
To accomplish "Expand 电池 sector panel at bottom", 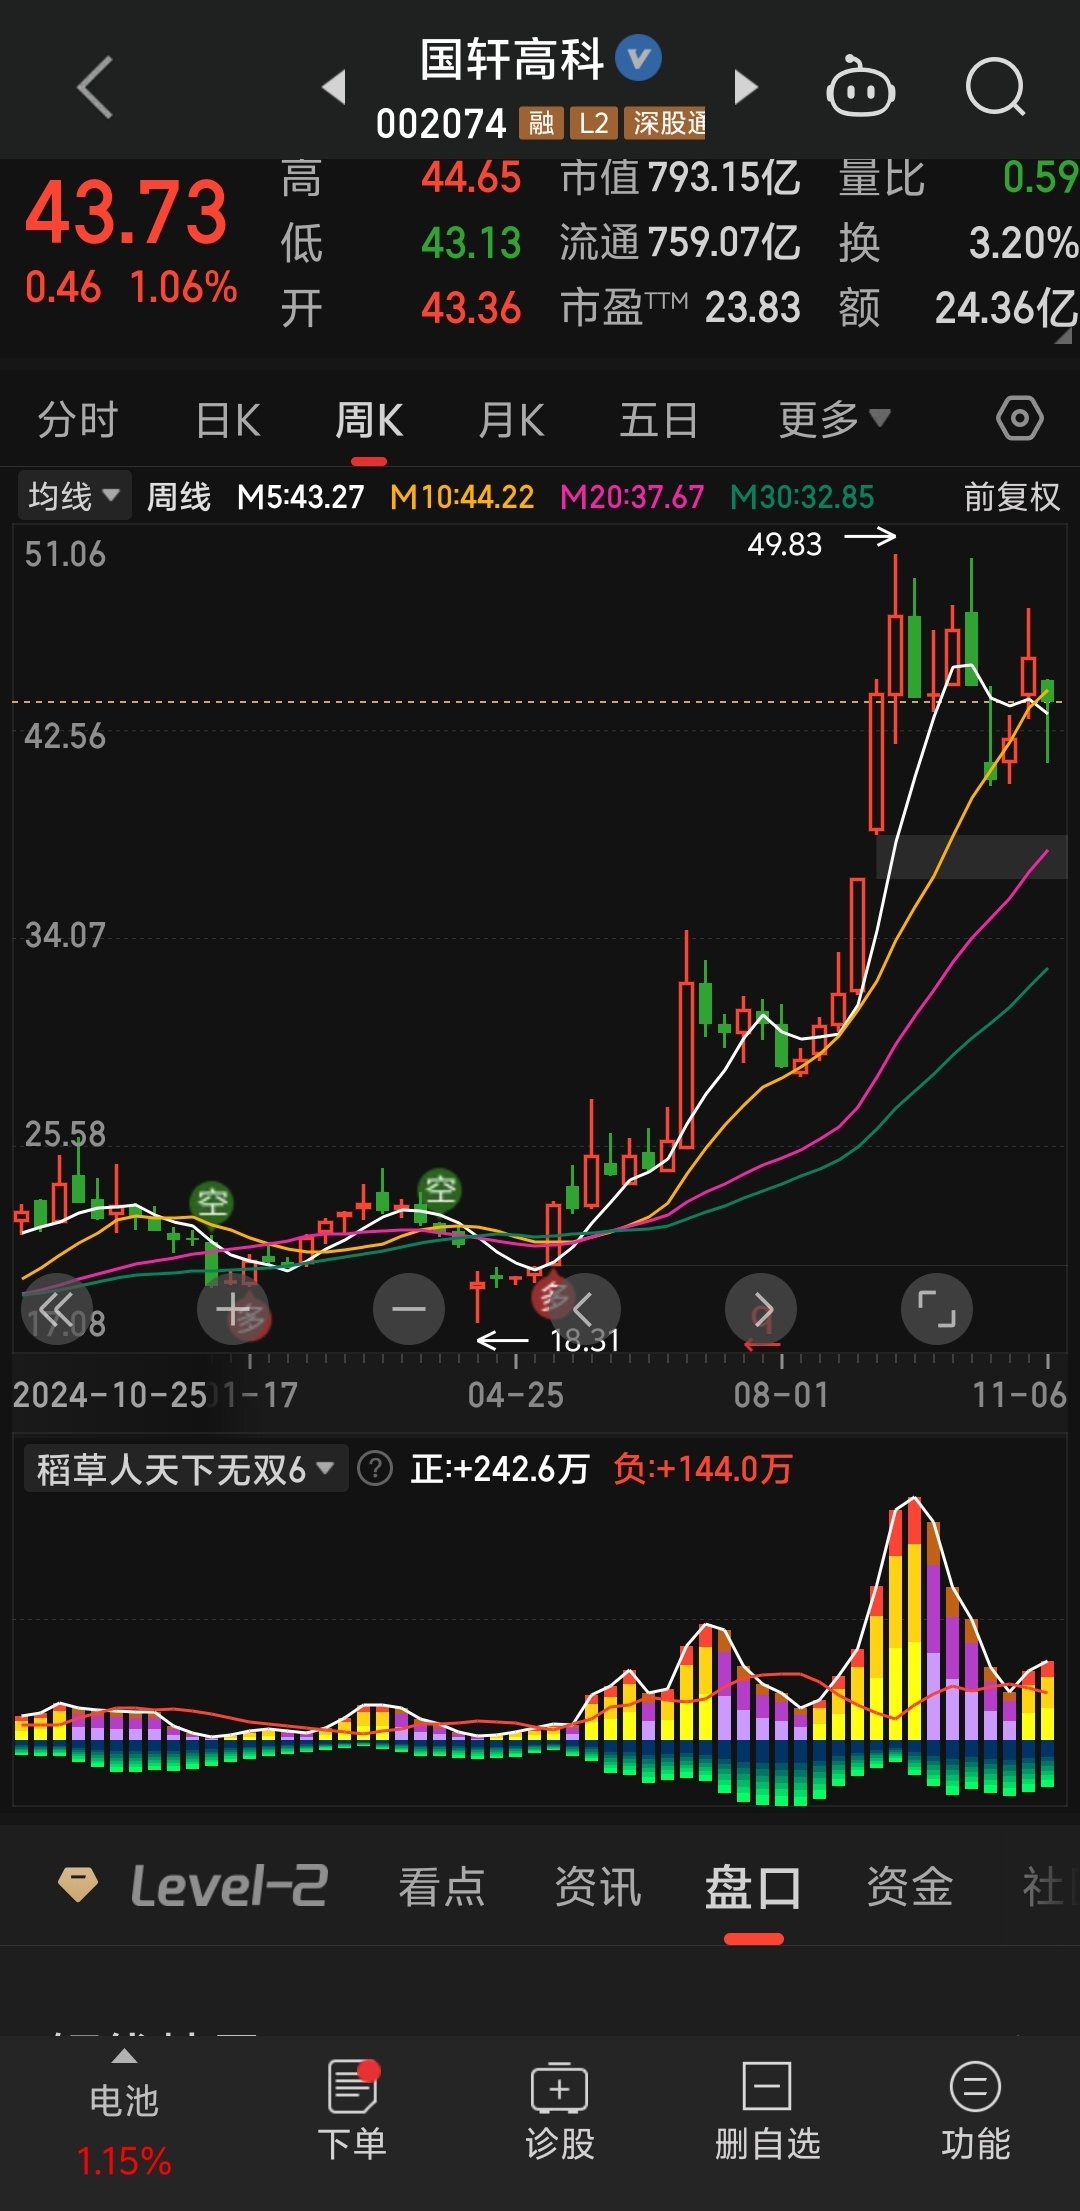I will [x=124, y=2110].
